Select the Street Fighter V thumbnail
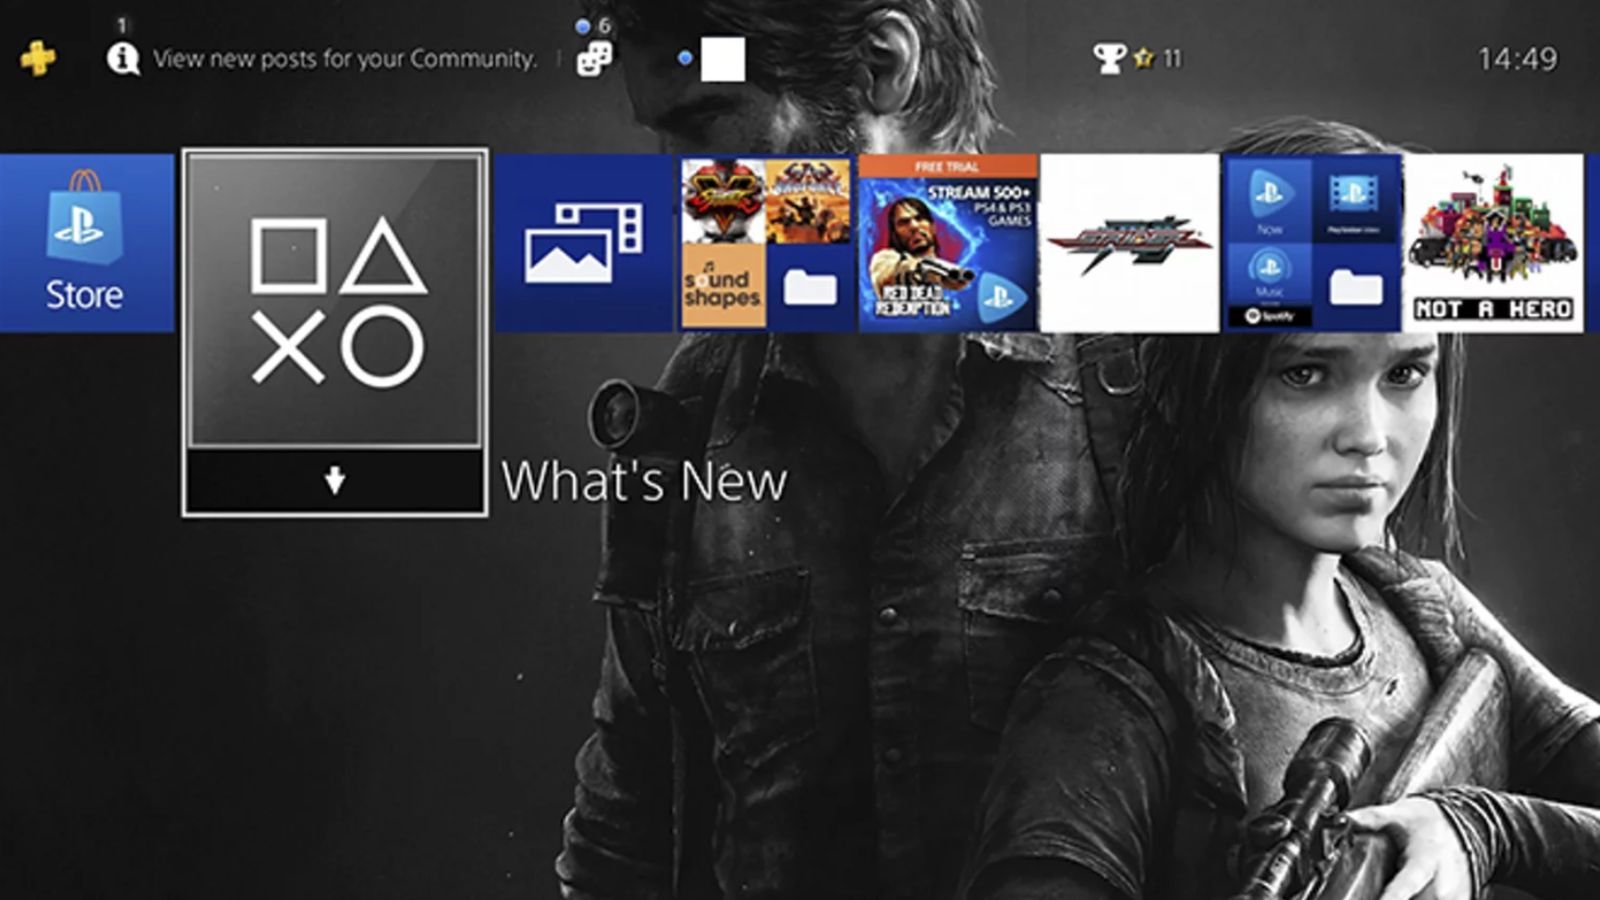Screen dimensions: 1600x900 click(x=723, y=200)
